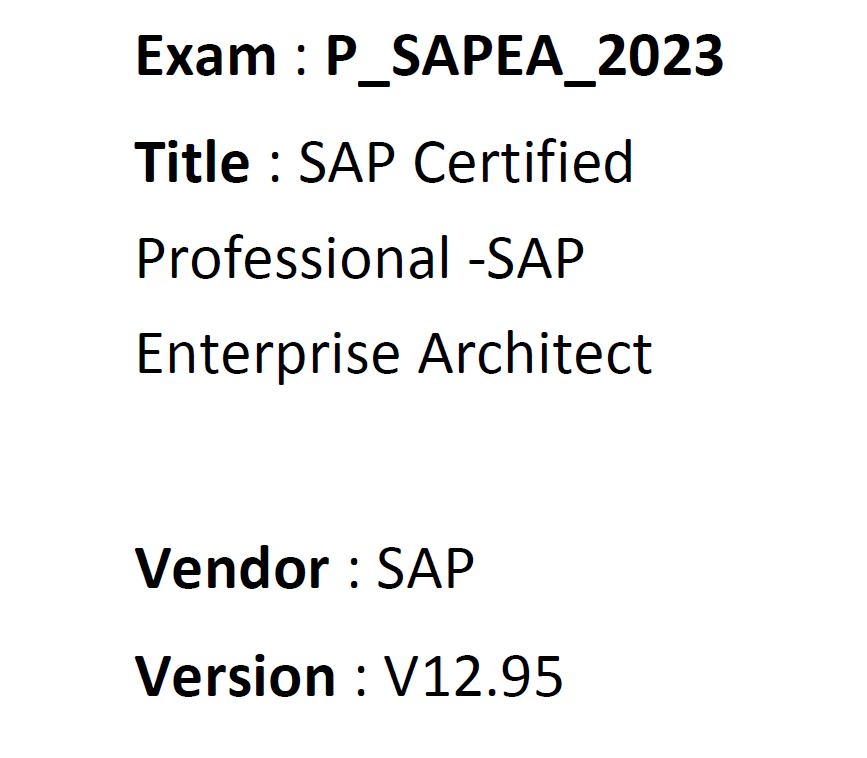Select the word "Enterprise"
The image size is (867, 758).
[268, 352]
